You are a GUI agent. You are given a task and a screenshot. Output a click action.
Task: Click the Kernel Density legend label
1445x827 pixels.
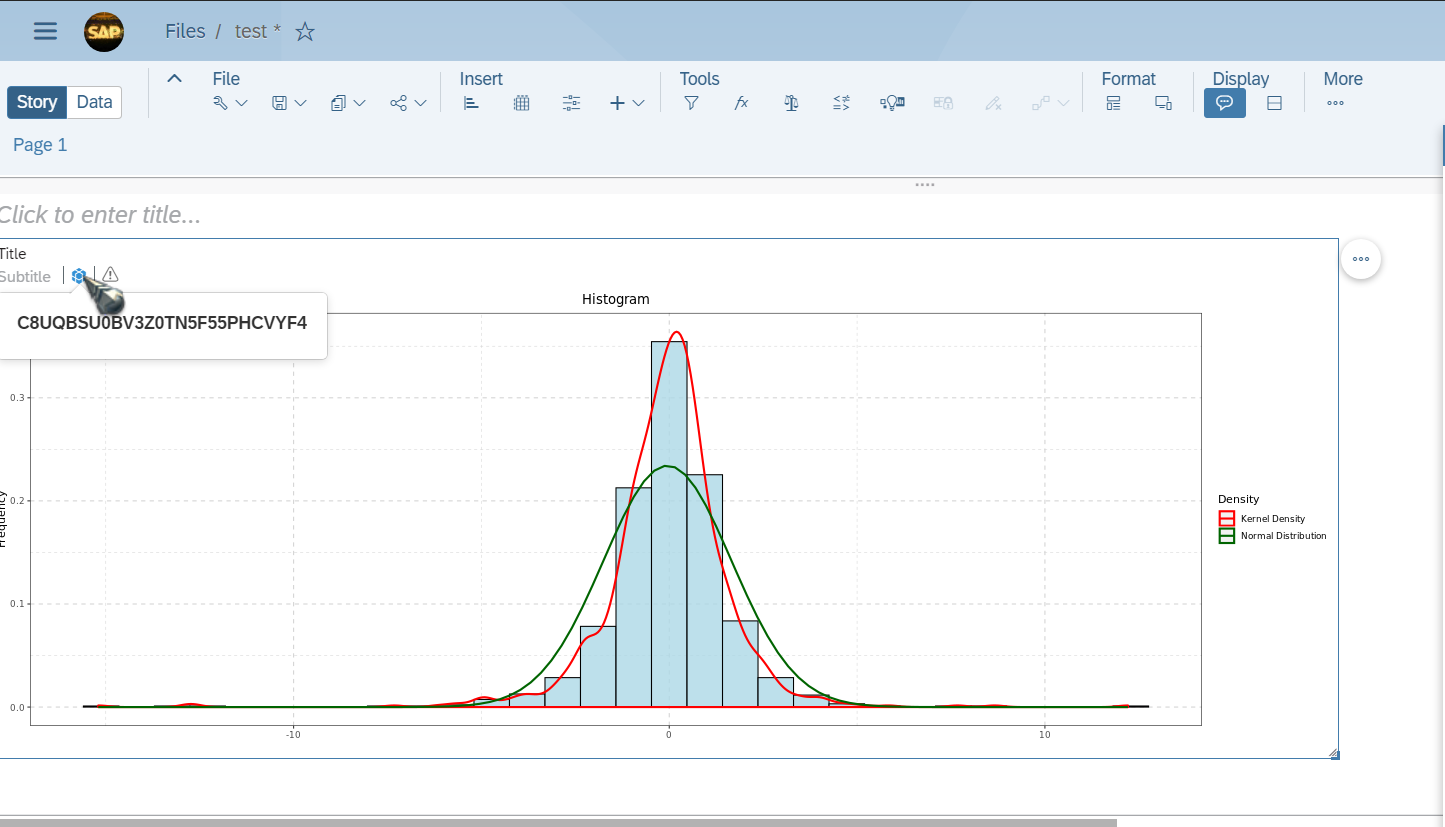click(1273, 519)
